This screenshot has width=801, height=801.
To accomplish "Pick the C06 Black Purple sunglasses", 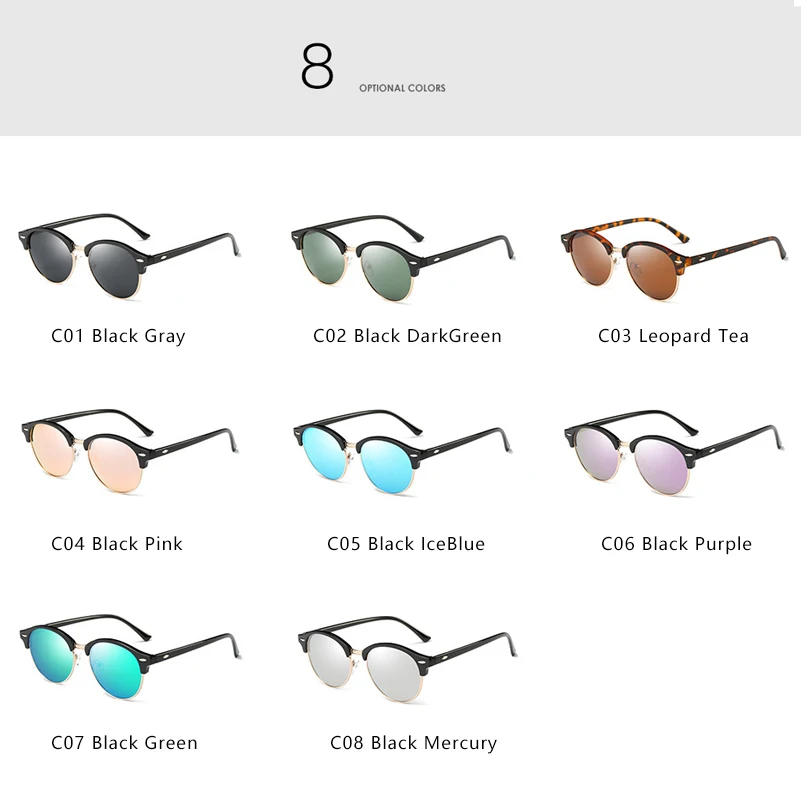I will point(674,453).
